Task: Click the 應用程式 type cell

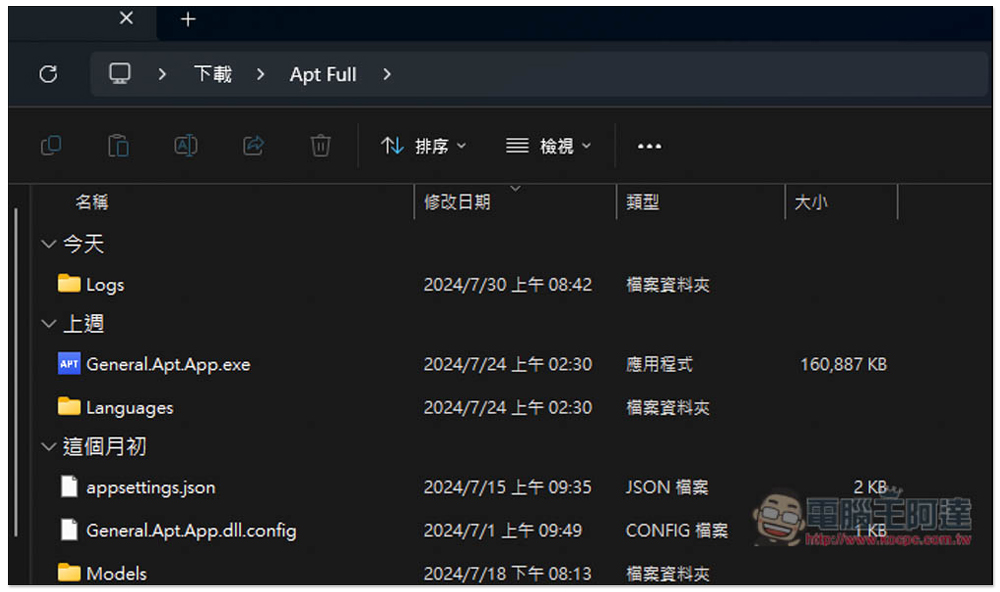Action: click(x=659, y=364)
